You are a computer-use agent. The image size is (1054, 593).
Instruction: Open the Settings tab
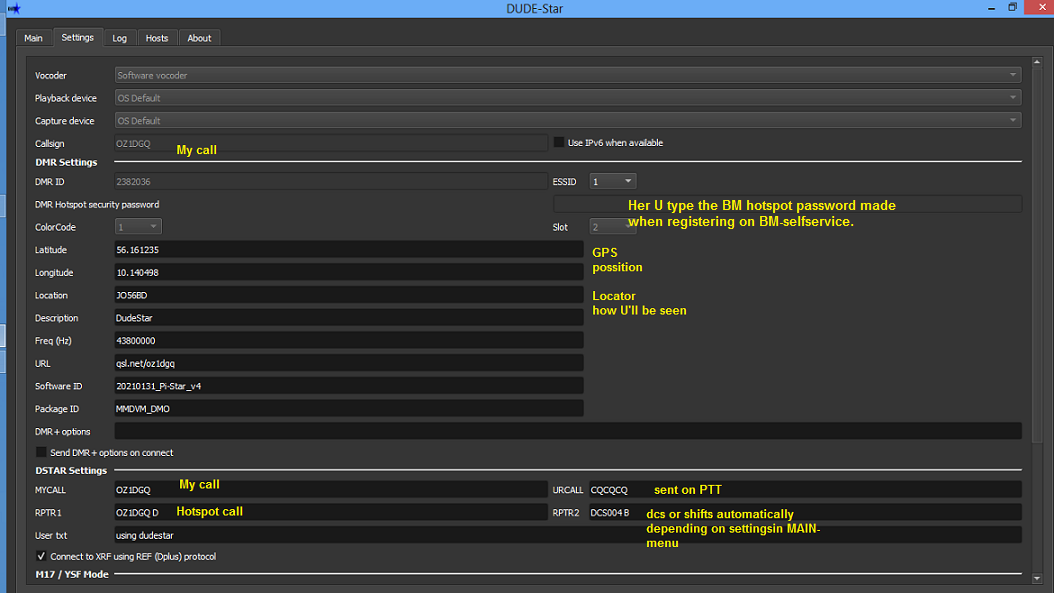pos(77,38)
